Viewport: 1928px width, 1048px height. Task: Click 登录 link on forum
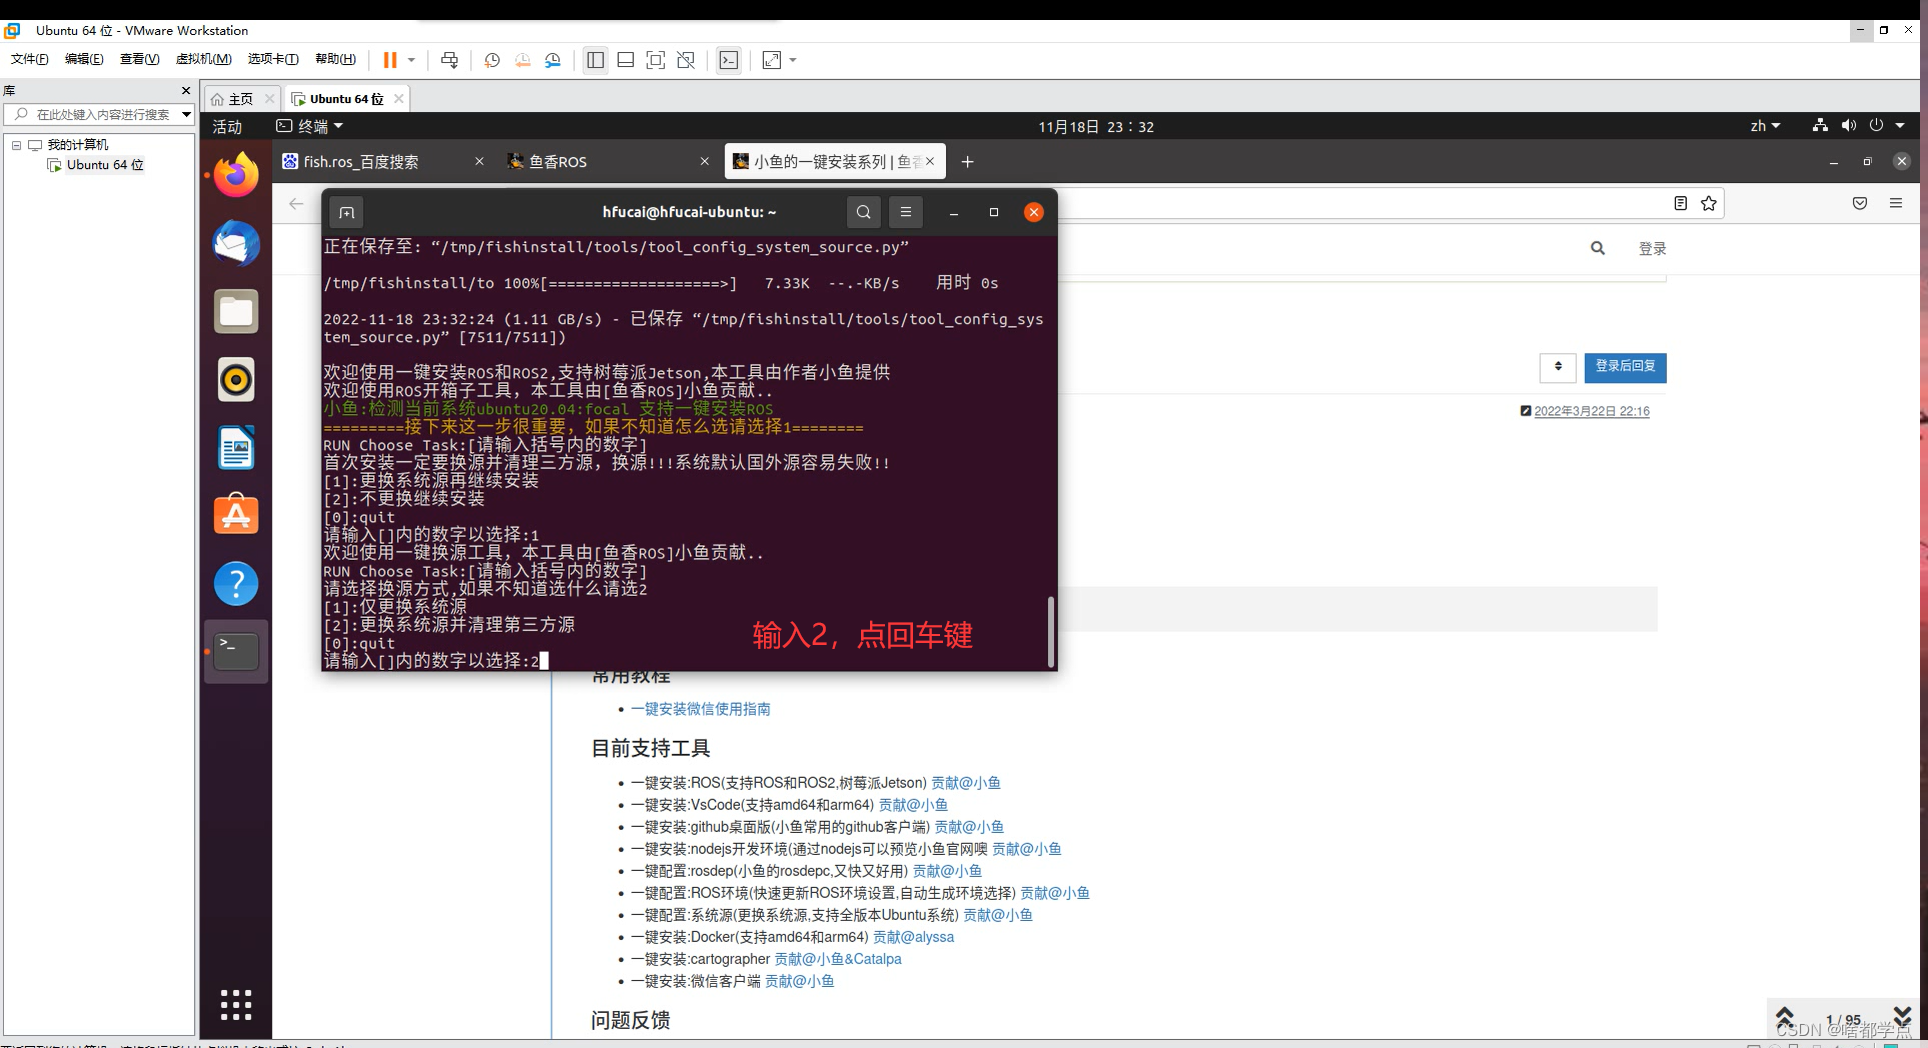[x=1652, y=248]
